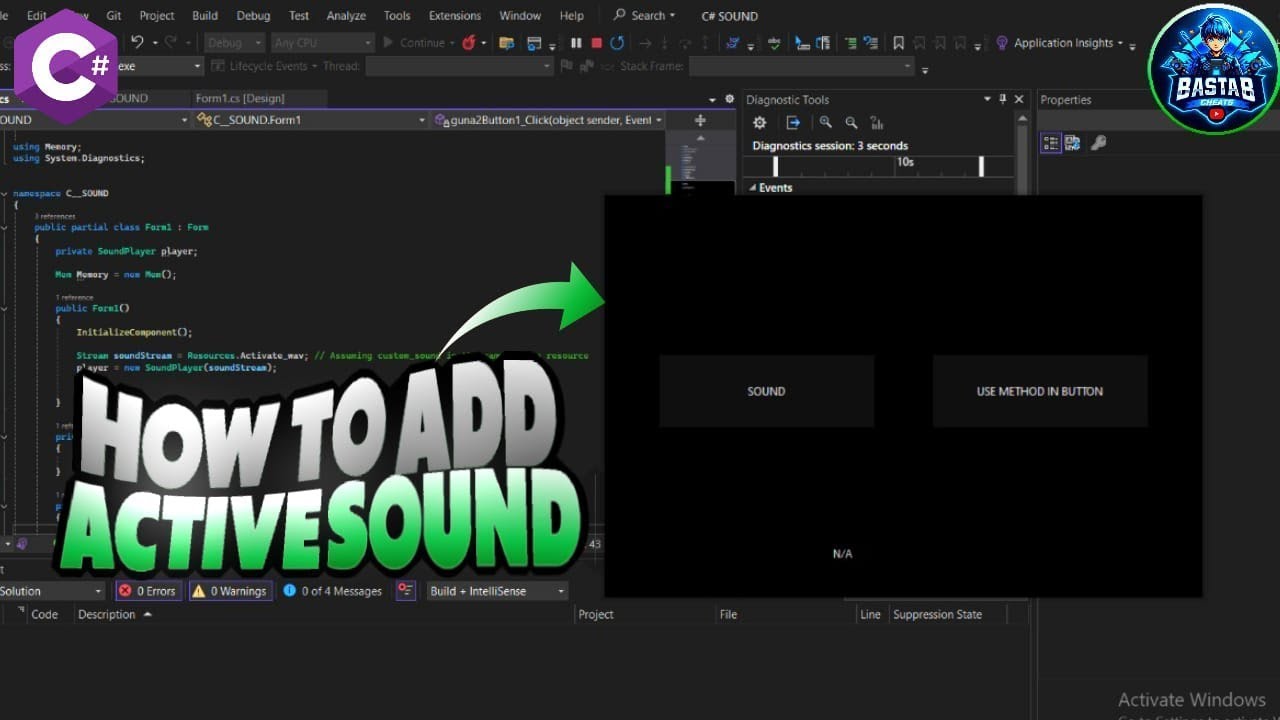Click the File column header in Error List

coord(728,614)
